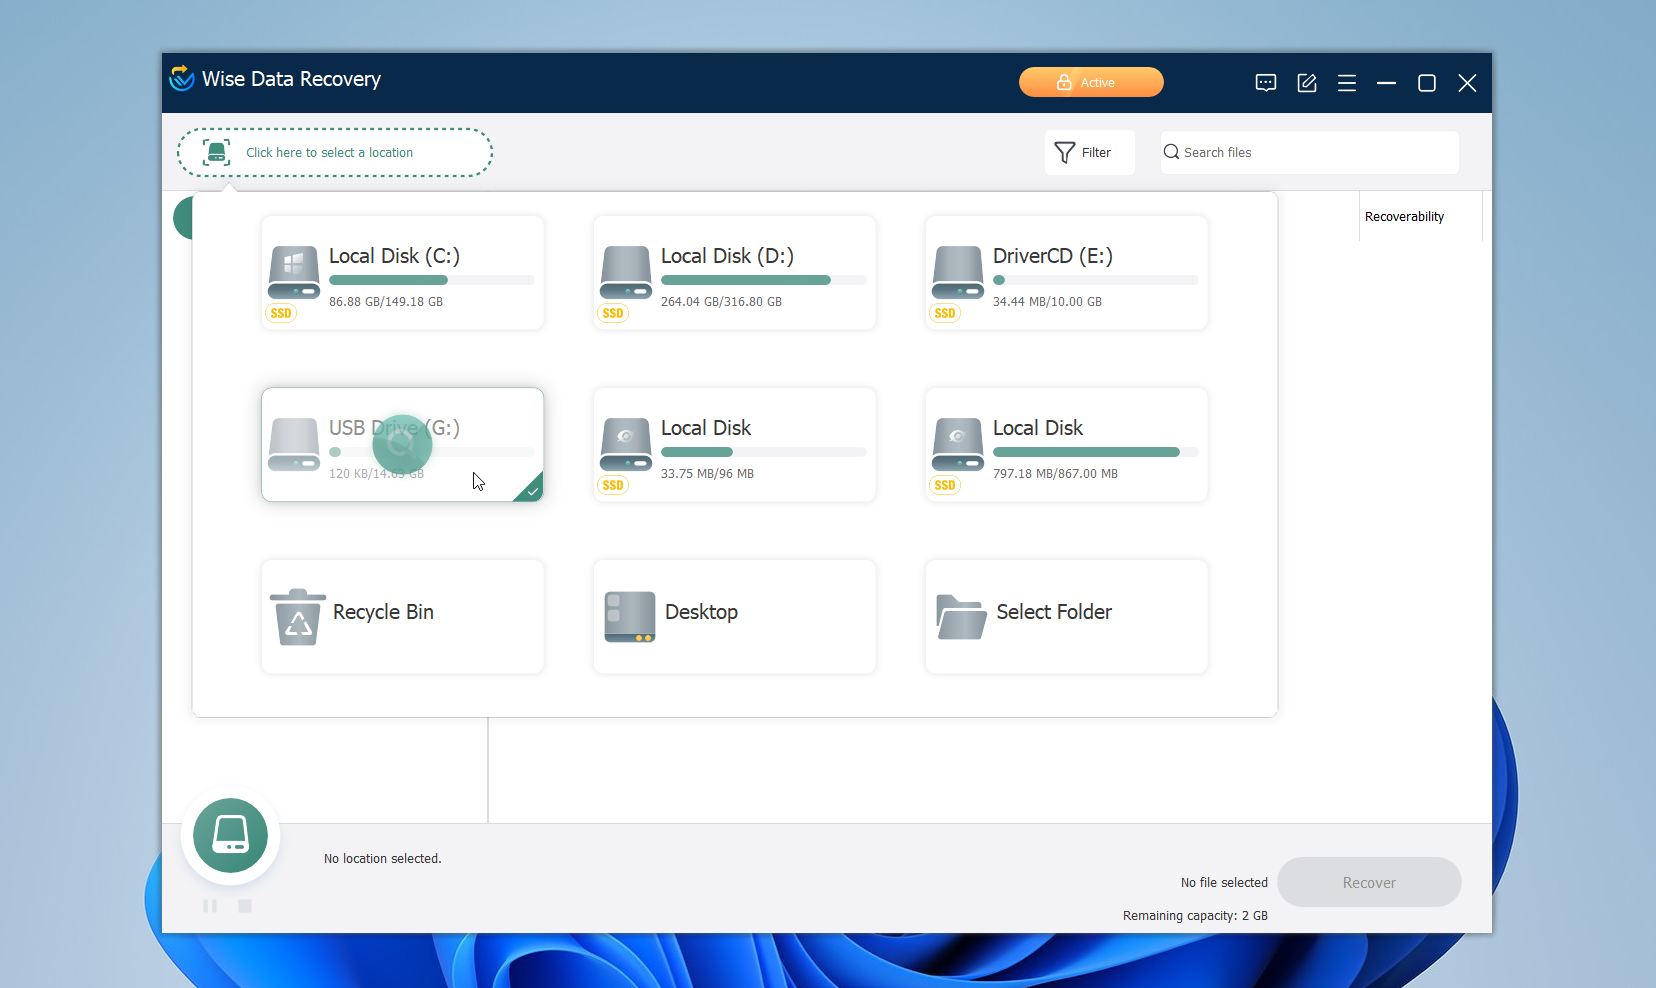This screenshot has height=988, width=1656.
Task: Expand the location selector dropdown
Action: (335, 153)
